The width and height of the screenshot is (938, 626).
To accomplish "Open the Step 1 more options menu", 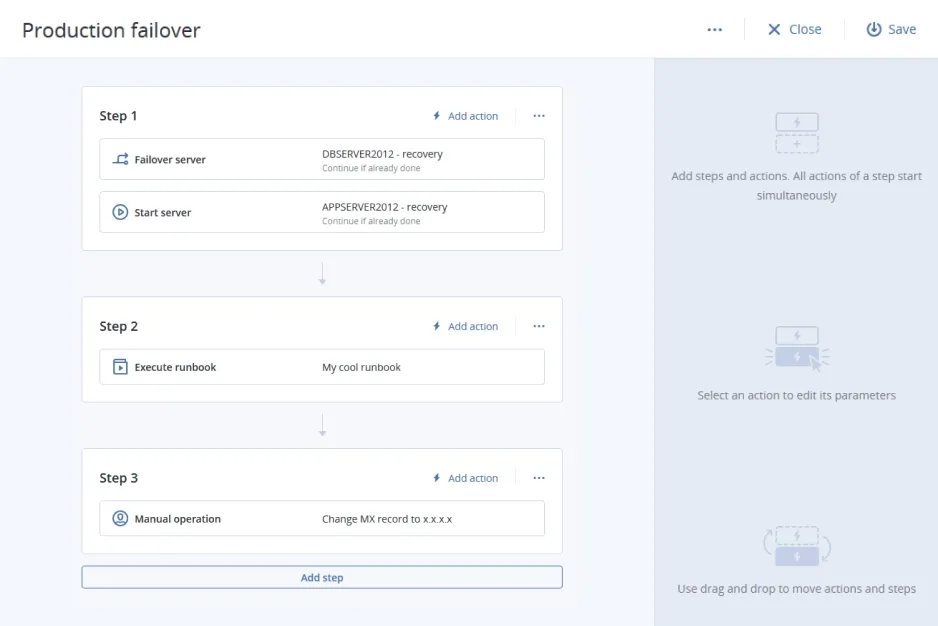I will (539, 116).
